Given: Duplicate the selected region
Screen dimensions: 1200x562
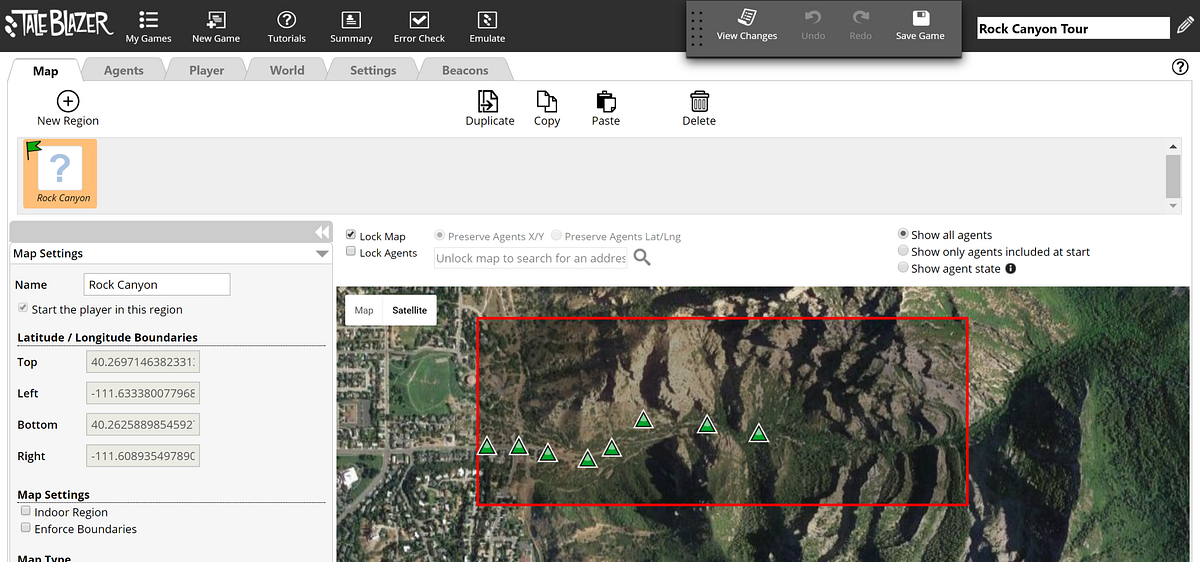Looking at the screenshot, I should click(490, 108).
